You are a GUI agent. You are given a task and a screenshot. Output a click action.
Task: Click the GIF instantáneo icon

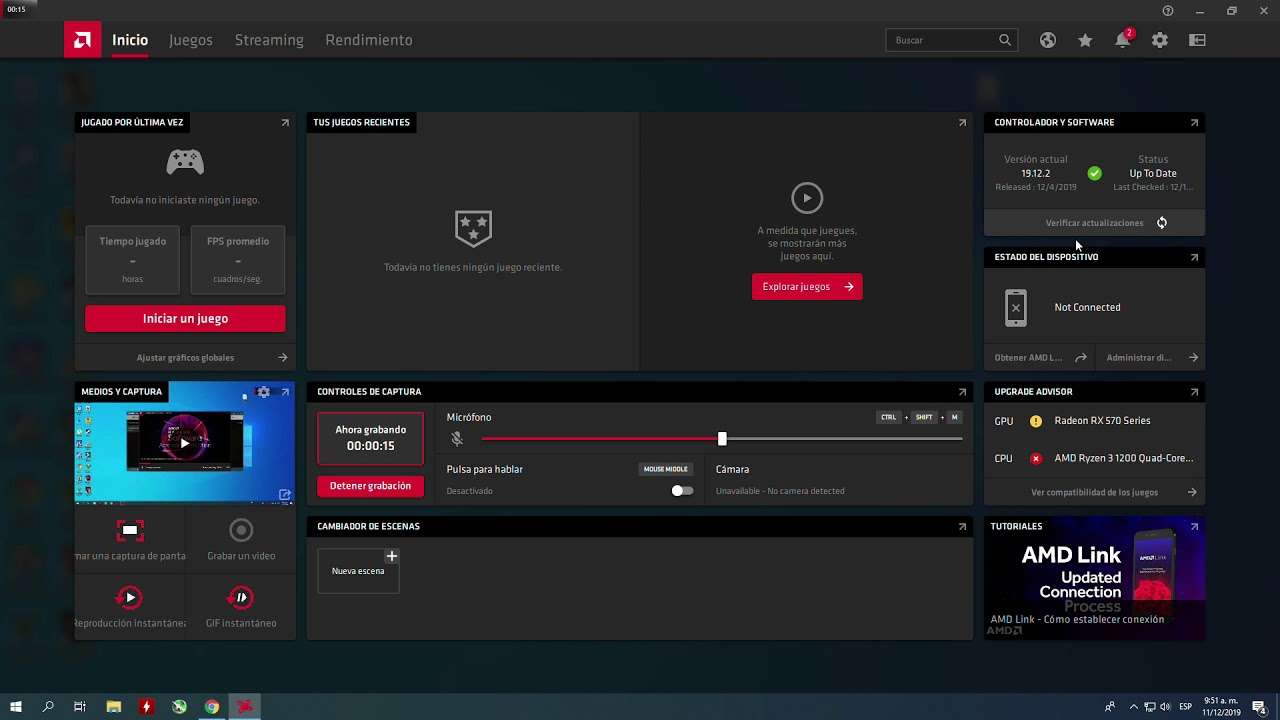[x=241, y=597]
